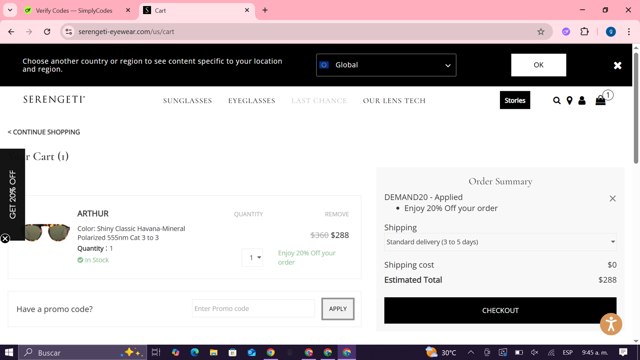Screen dimensions: 640x360
Task: Open the item quantity dropdown
Action: click(x=253, y=258)
